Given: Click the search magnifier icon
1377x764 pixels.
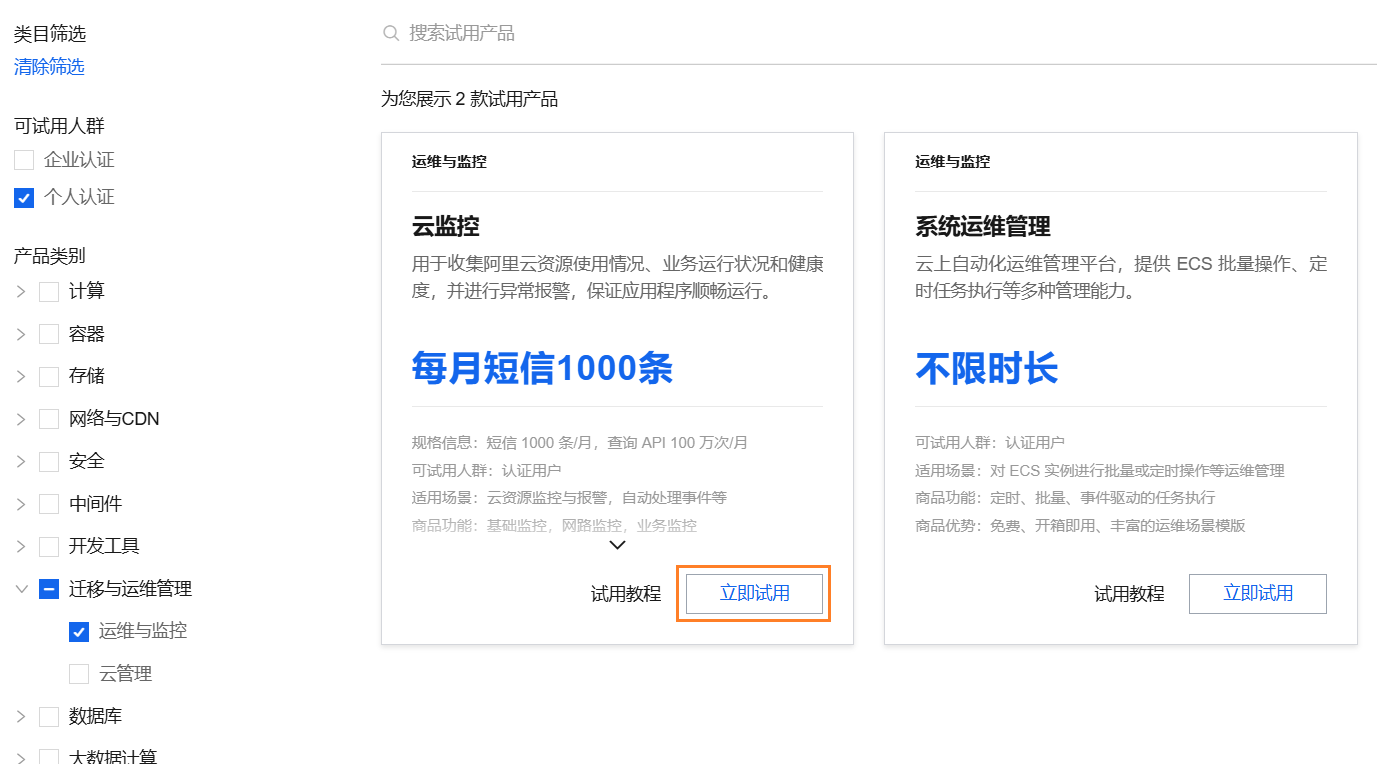Looking at the screenshot, I should tap(391, 33).
